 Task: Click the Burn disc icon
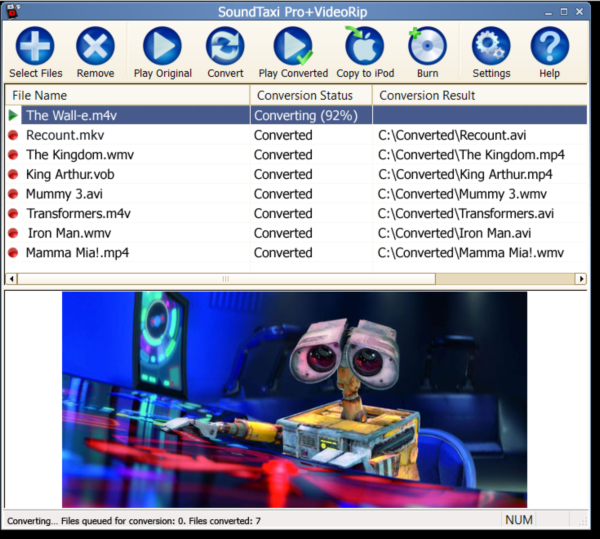[x=427, y=46]
